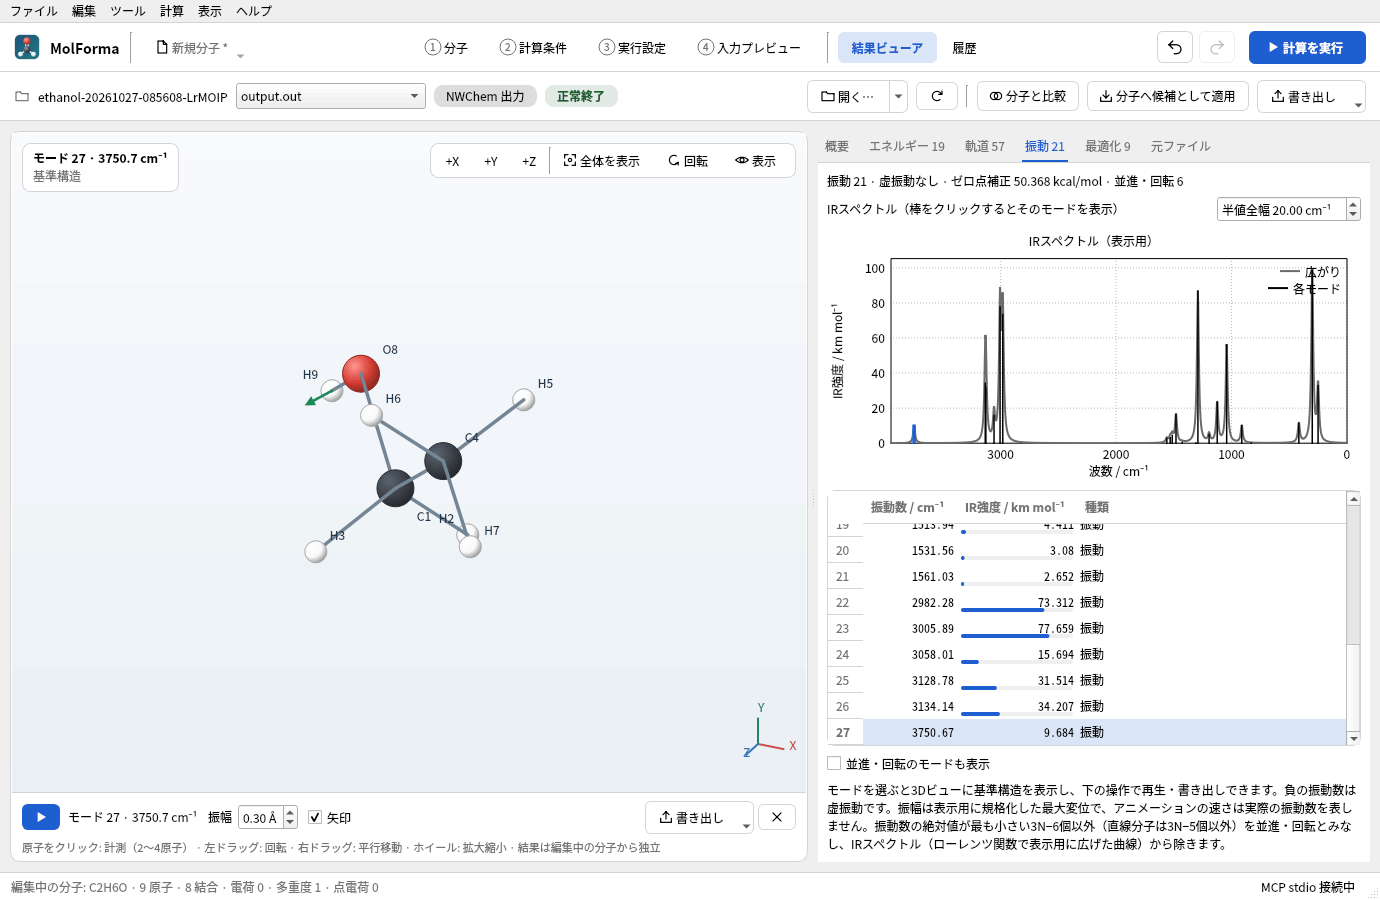The width and height of the screenshot is (1380, 900).
Task: Open the ファイル menu
Action: pyautogui.click(x=34, y=11)
